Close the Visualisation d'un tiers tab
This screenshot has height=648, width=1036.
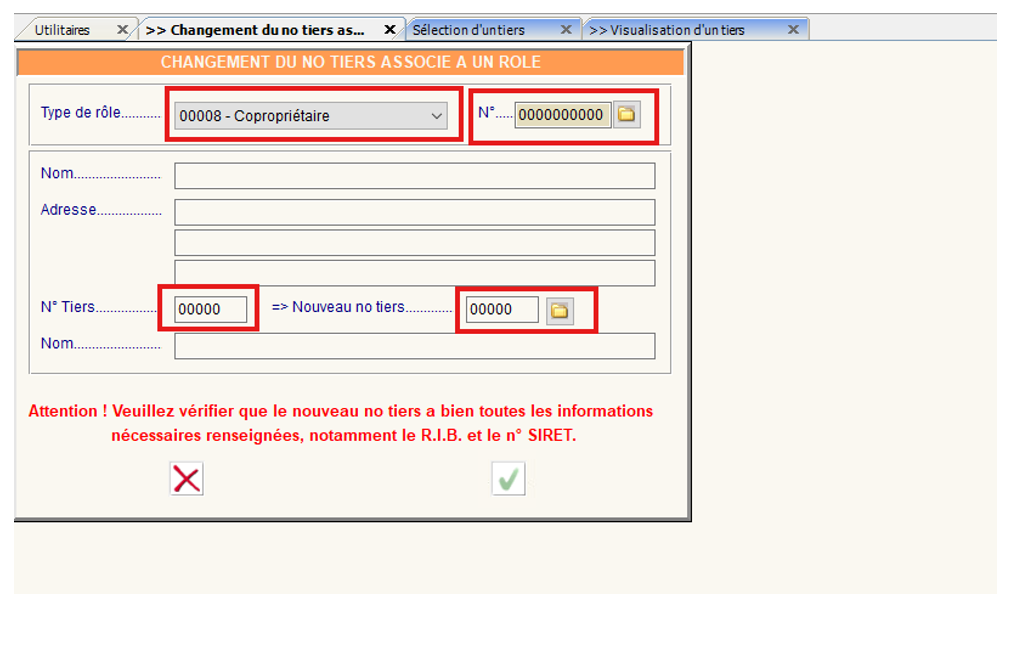click(x=793, y=30)
